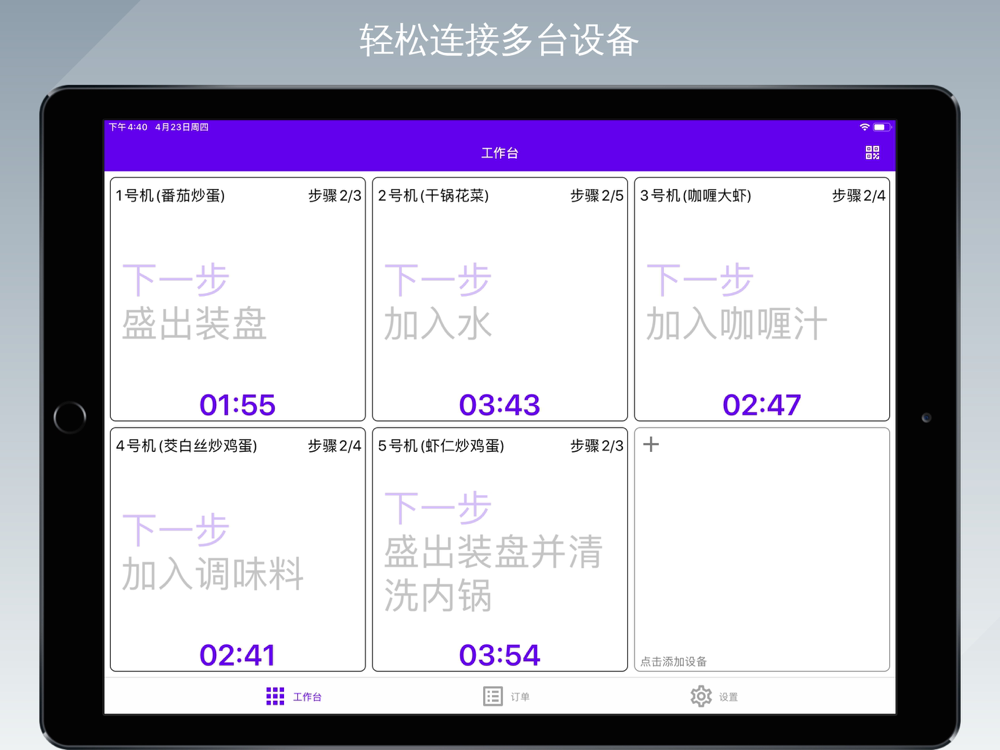Tap next step text 加入咖喱汁

coord(736,325)
